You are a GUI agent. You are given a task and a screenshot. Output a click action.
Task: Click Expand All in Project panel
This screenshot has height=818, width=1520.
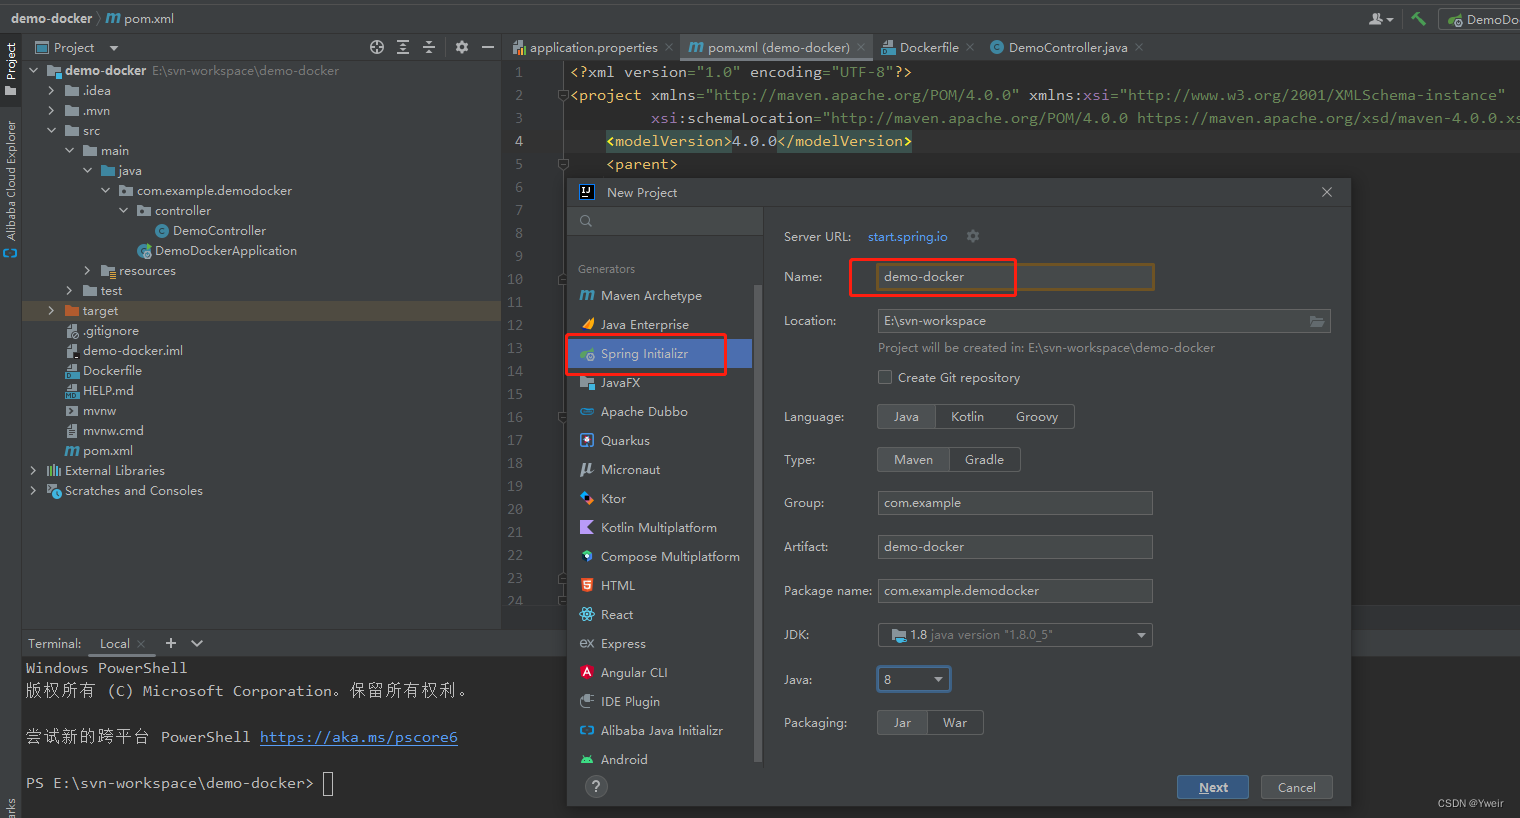[x=403, y=47]
